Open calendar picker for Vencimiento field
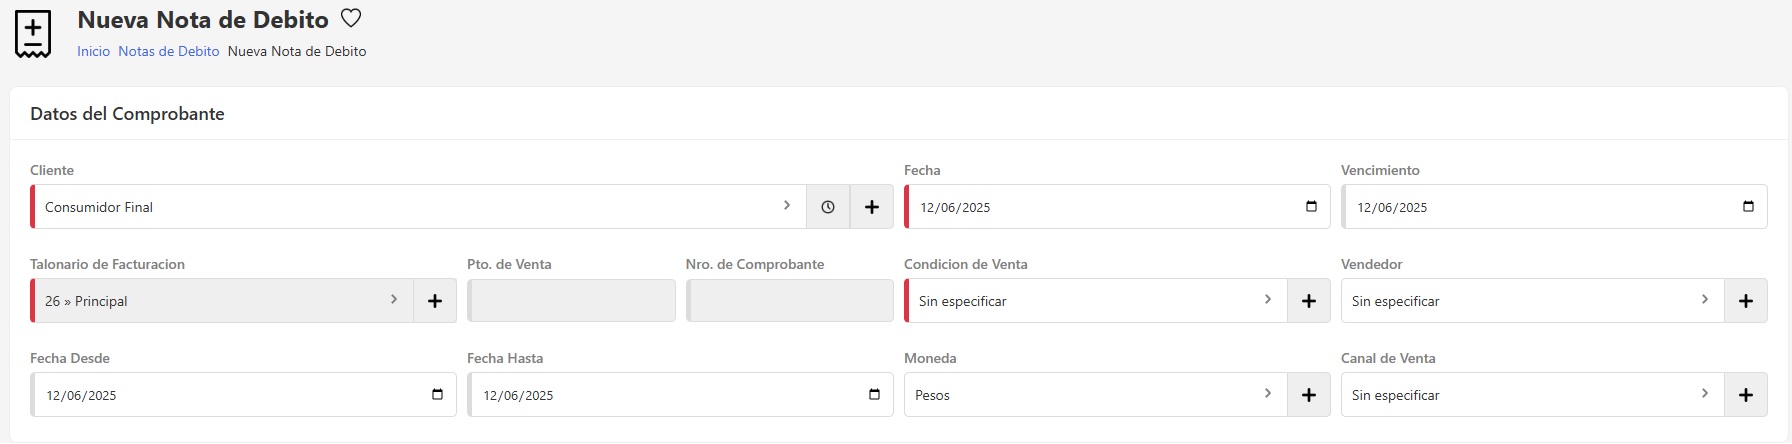Viewport: 1792px width, 444px height. [1748, 207]
